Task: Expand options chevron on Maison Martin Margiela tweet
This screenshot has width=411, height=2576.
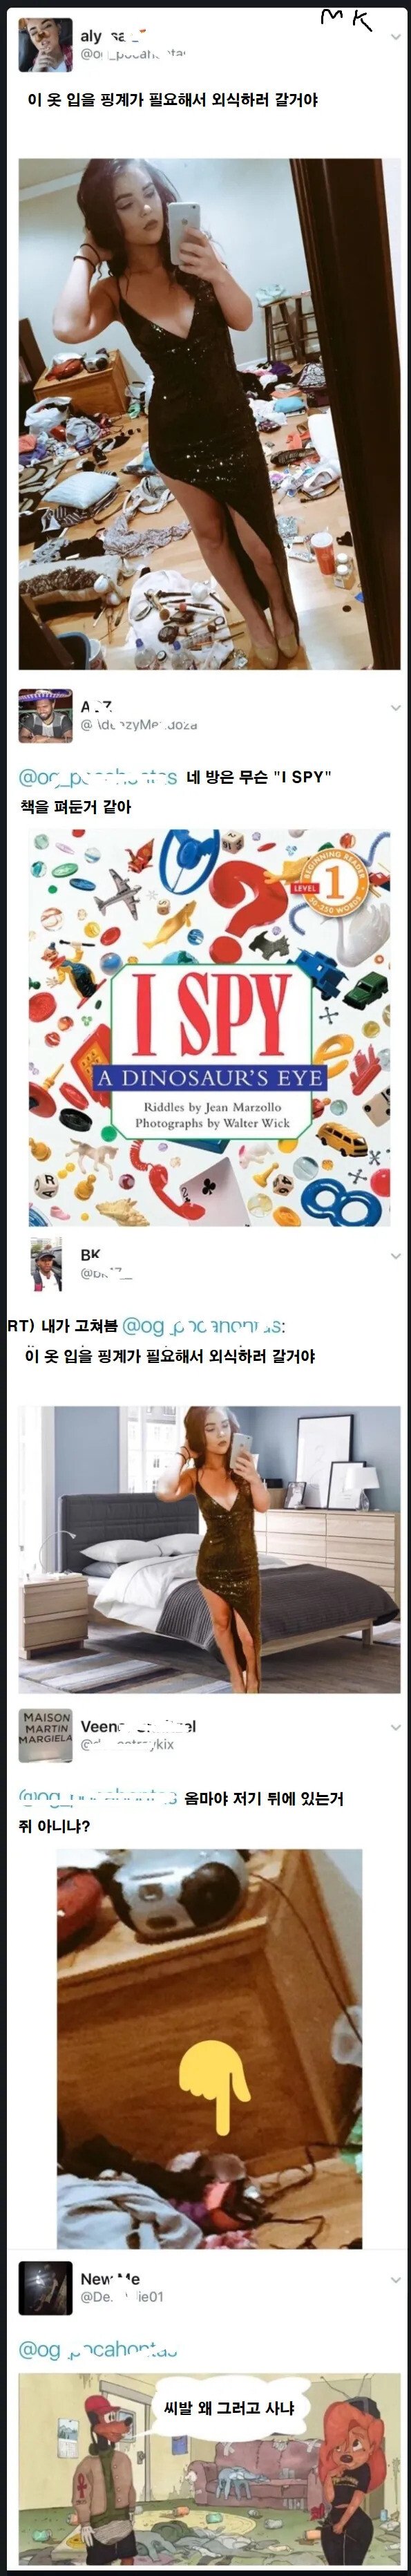Action: pyautogui.click(x=395, y=1727)
